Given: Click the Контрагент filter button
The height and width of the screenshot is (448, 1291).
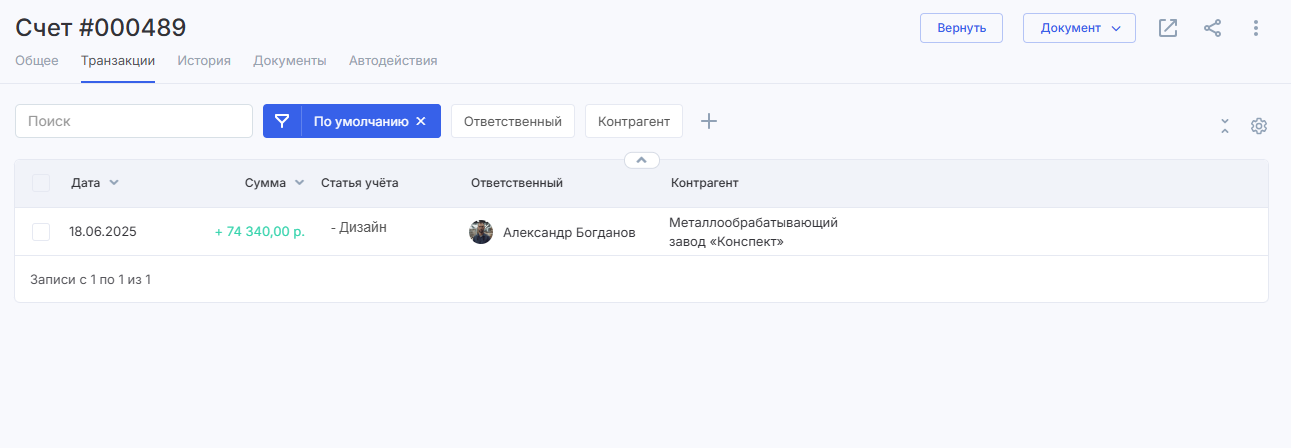Looking at the screenshot, I should click(x=633, y=121).
